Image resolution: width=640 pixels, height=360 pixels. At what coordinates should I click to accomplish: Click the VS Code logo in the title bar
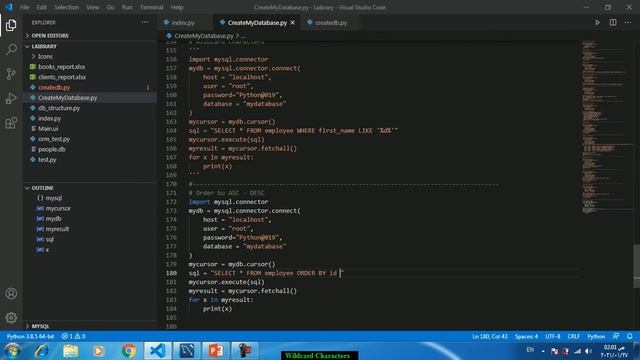tap(9, 7)
